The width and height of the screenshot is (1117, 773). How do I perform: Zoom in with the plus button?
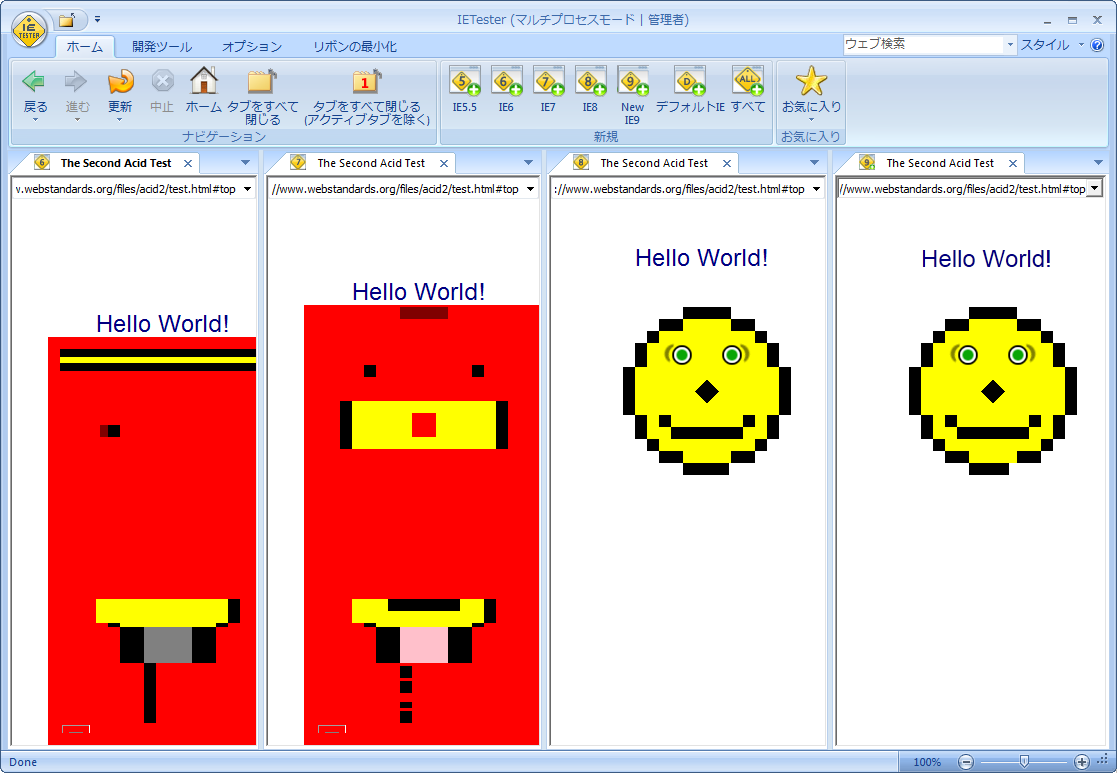click(1081, 762)
